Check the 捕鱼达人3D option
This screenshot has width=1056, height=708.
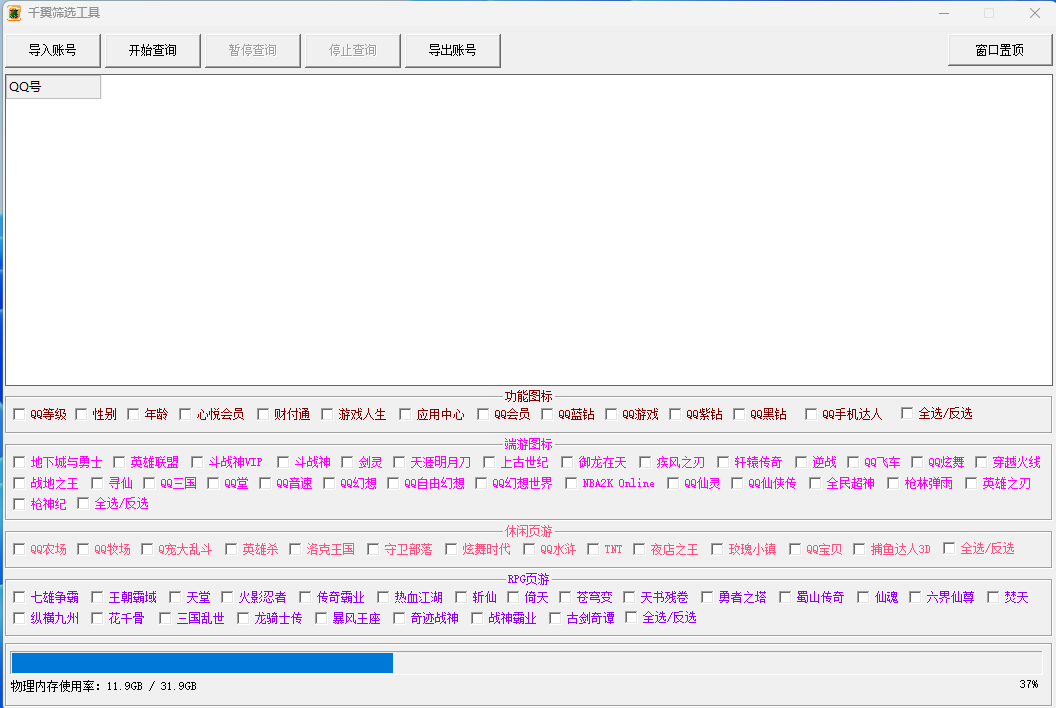(860, 549)
